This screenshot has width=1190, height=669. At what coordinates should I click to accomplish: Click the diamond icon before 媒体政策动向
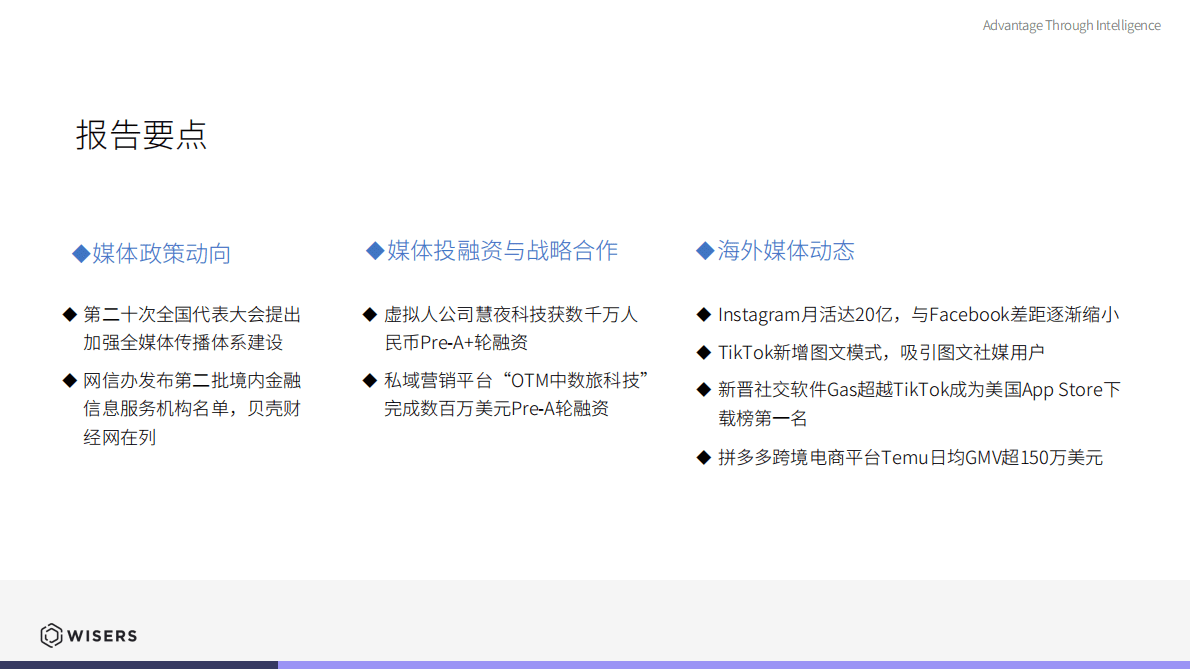coord(79,253)
